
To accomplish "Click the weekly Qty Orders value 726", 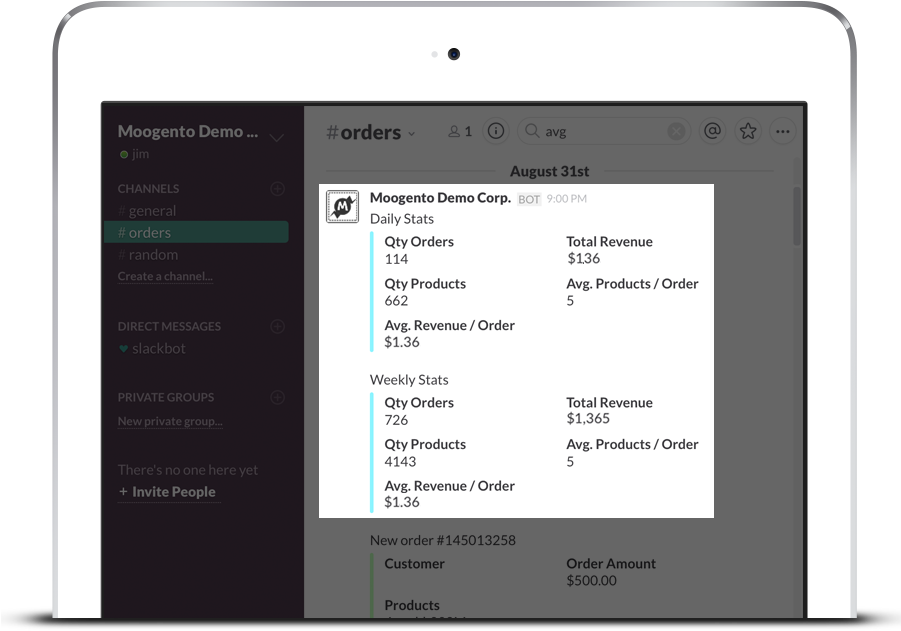I will [396, 420].
